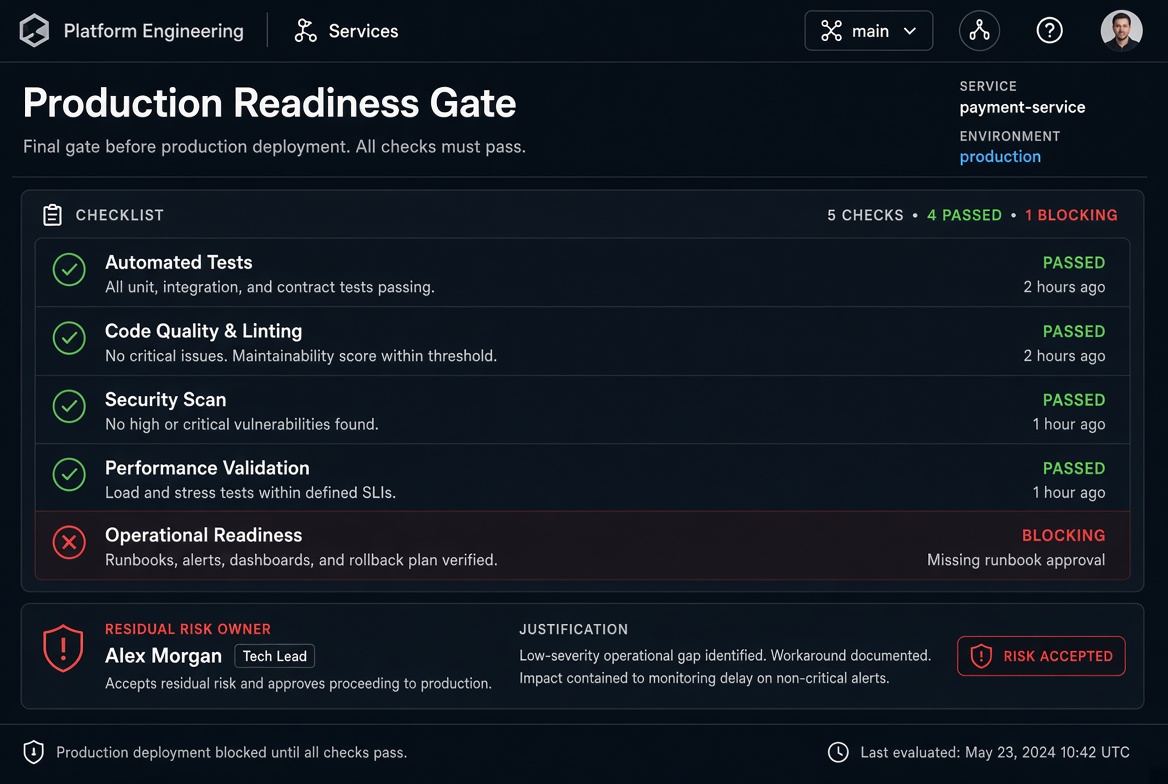Click the PASSED status for Performance Validation
Viewport: 1168px width, 784px height.
[x=1073, y=468]
